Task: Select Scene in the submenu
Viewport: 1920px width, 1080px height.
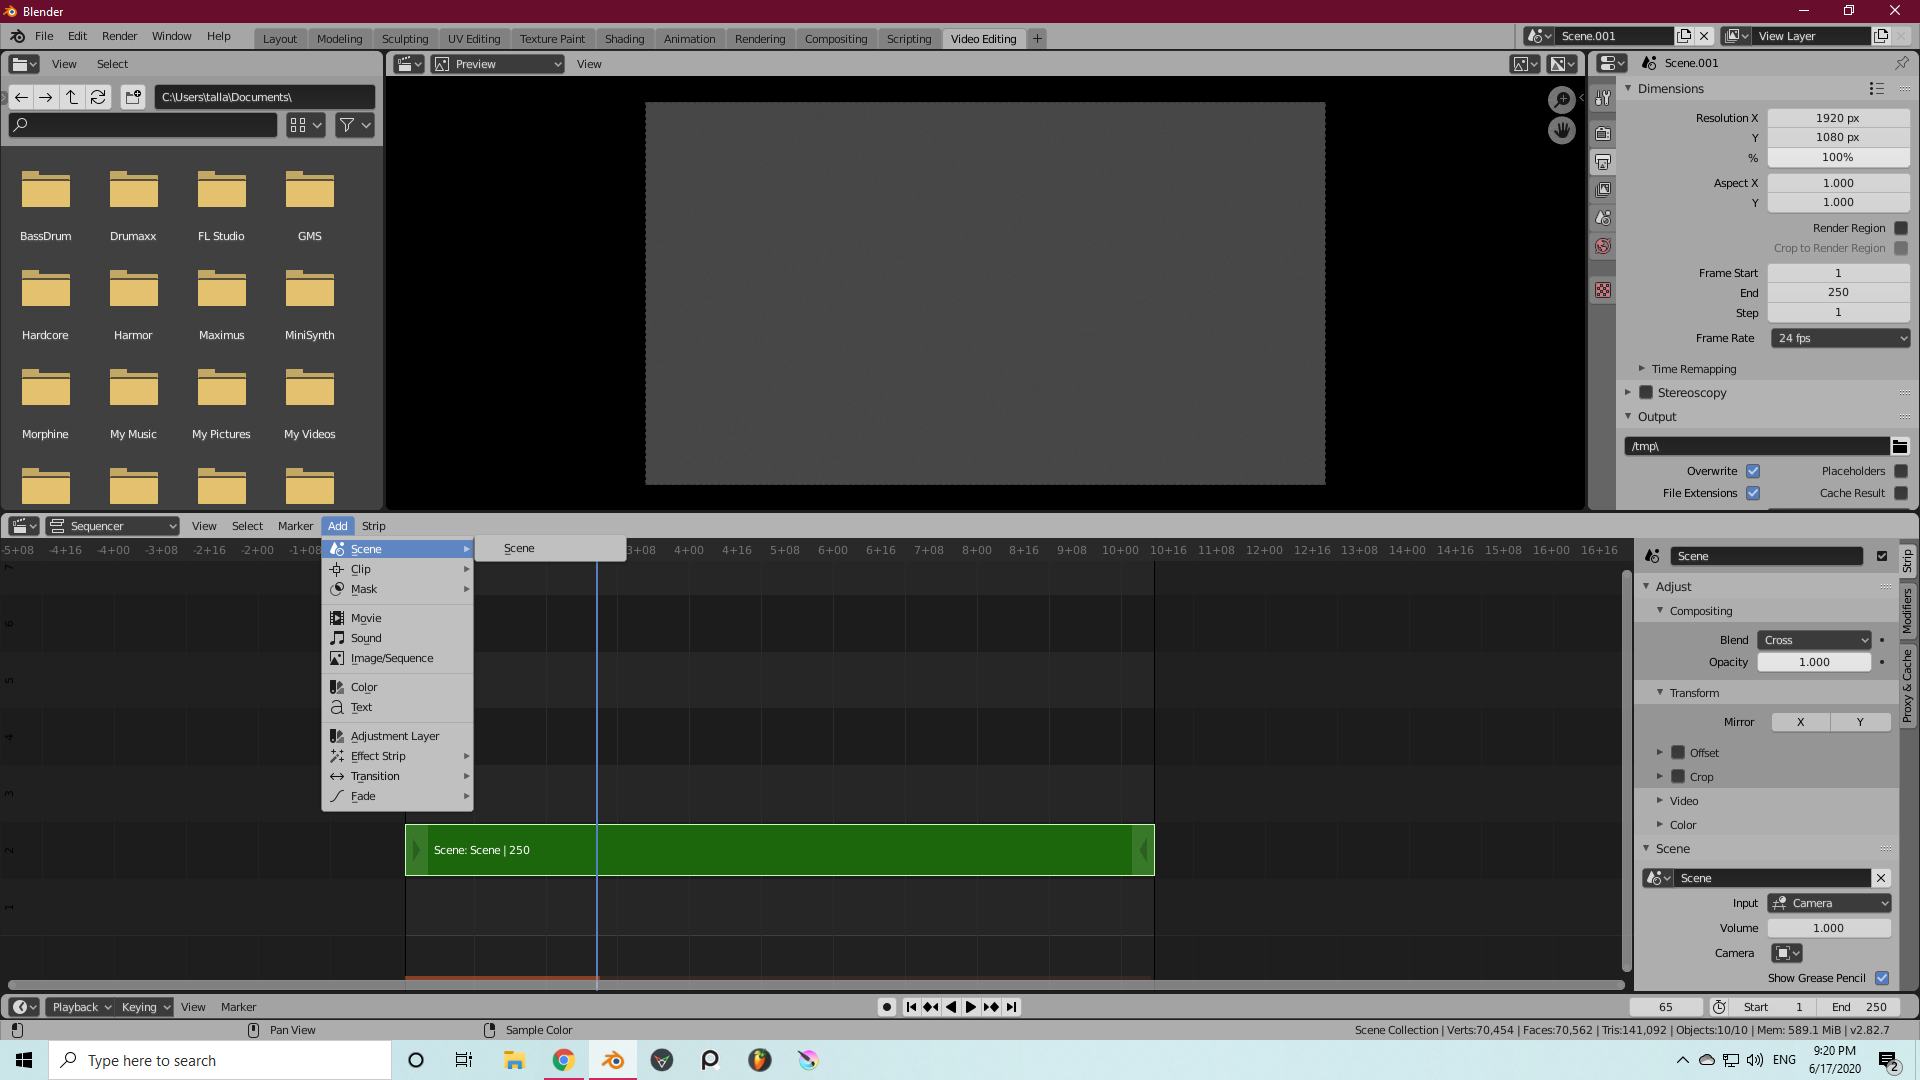Action: click(x=550, y=548)
